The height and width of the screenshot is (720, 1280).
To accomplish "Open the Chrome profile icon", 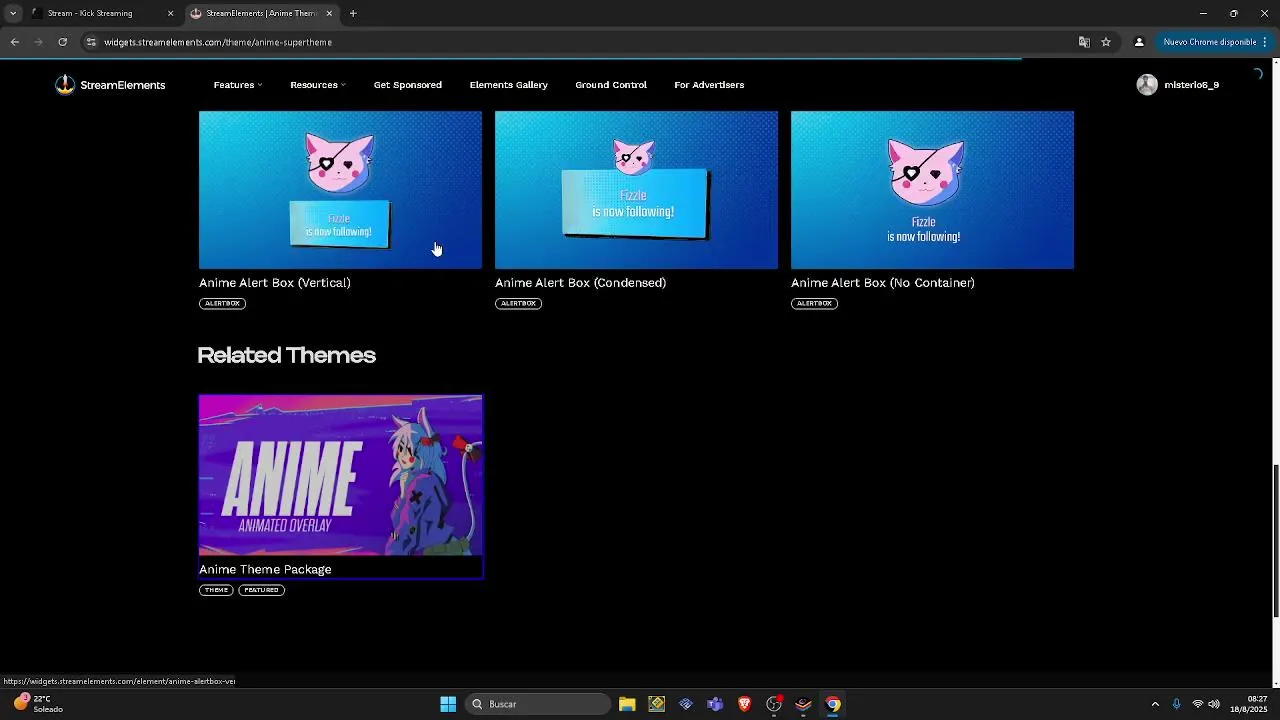I will pos(1139,42).
